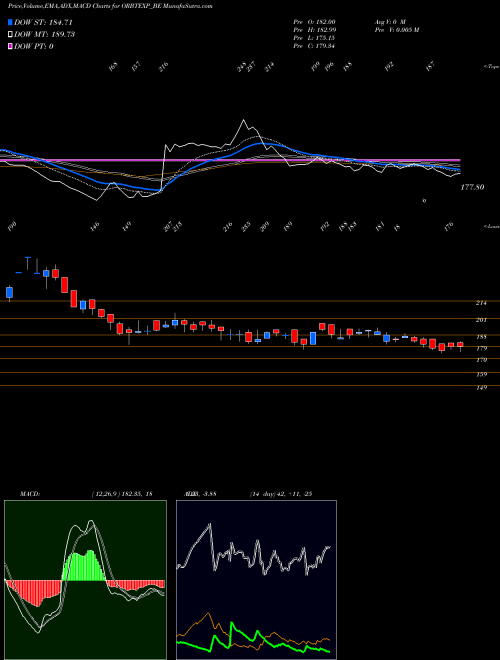Click the 190 lows value

(x=11, y=227)
